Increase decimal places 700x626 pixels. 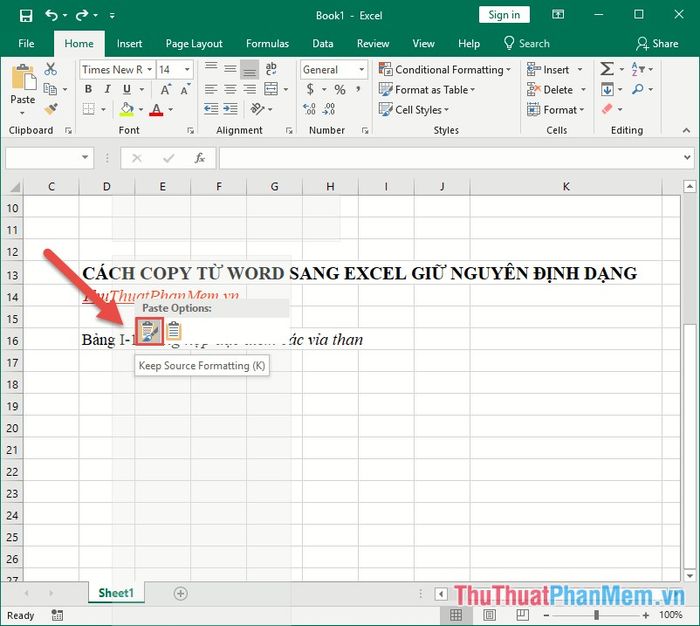(309, 109)
